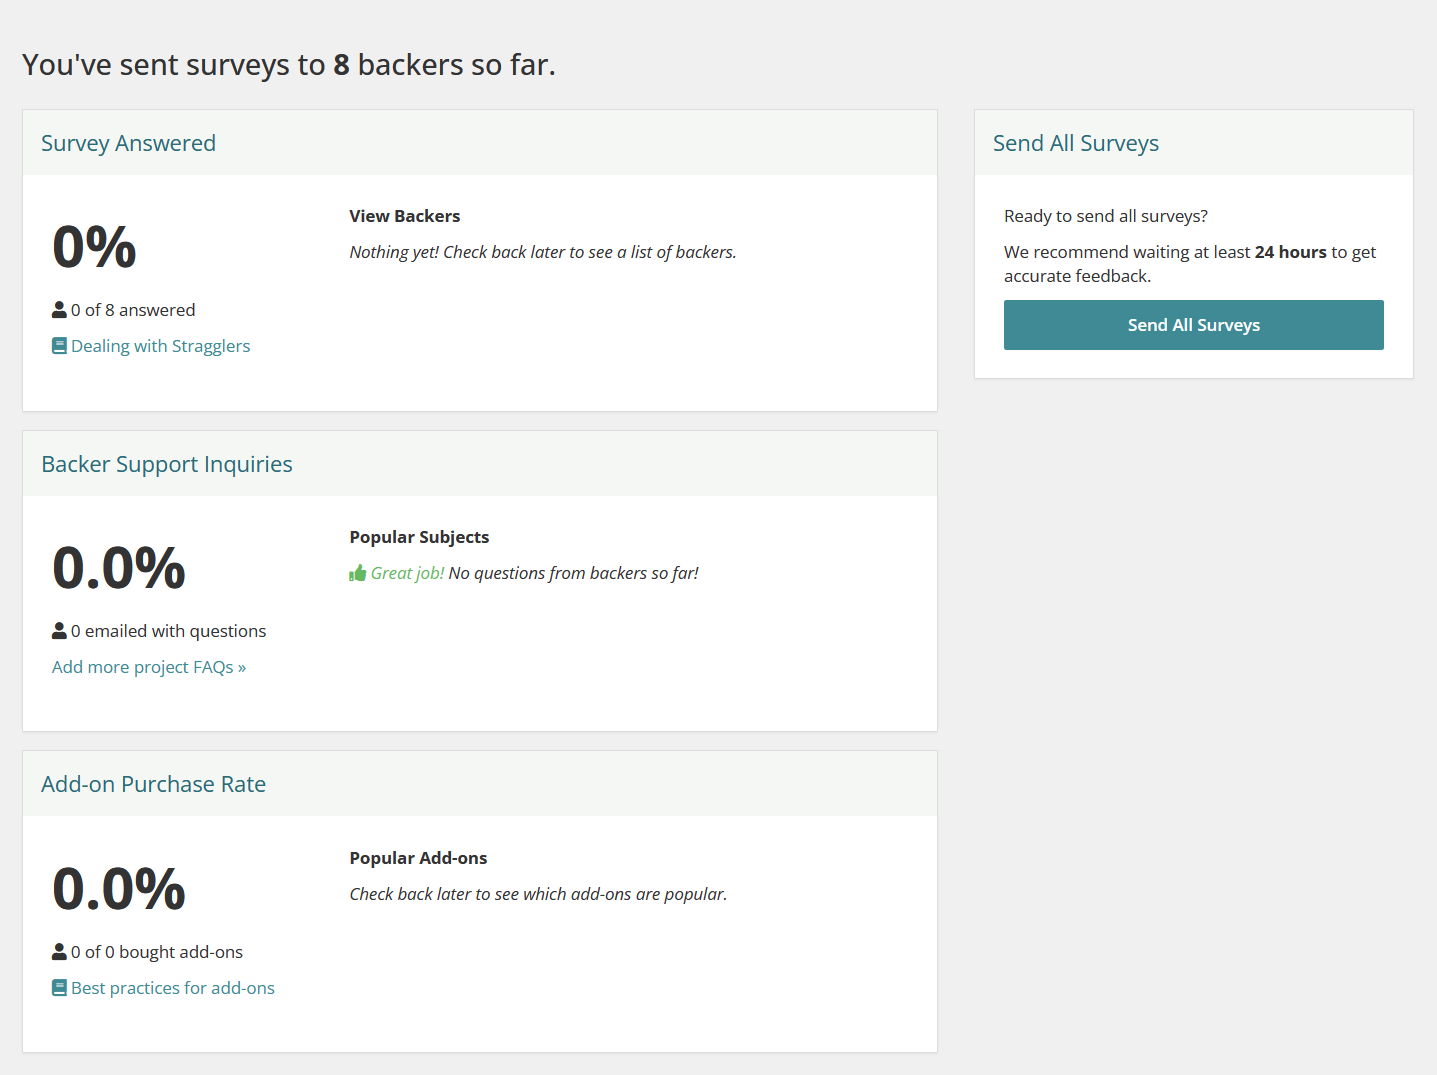Click the person icon next to '0 of 8 answered'
Screen dimensions: 1437x1075
tap(59, 310)
